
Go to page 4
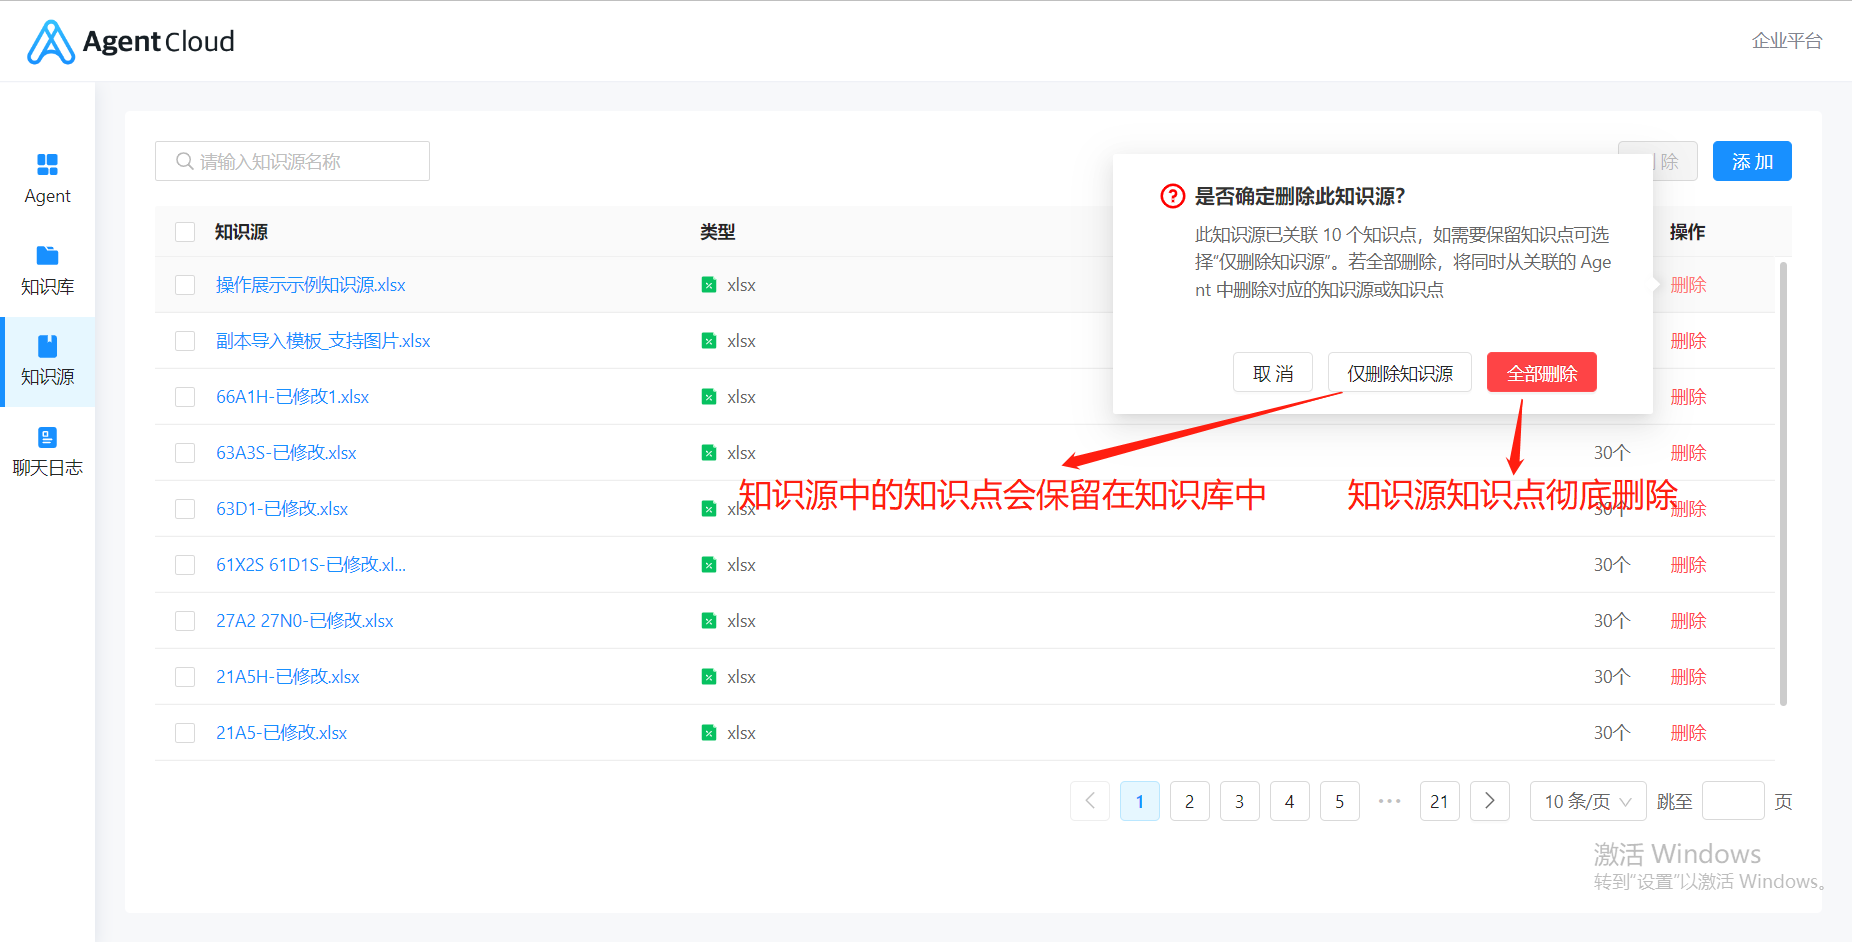[x=1290, y=801]
